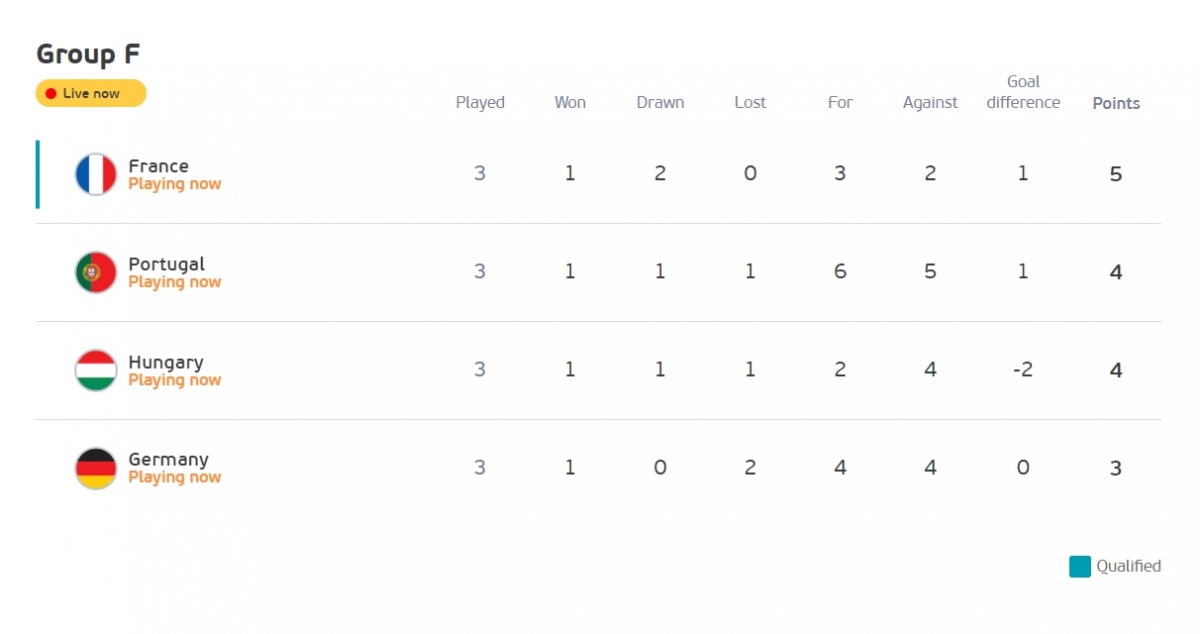Open the Portugal team name link

pyautogui.click(x=166, y=264)
